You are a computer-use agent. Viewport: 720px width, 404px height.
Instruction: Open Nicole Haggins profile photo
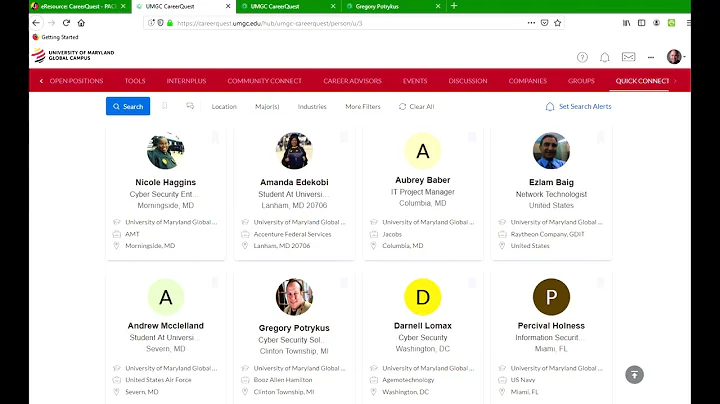click(x=166, y=151)
